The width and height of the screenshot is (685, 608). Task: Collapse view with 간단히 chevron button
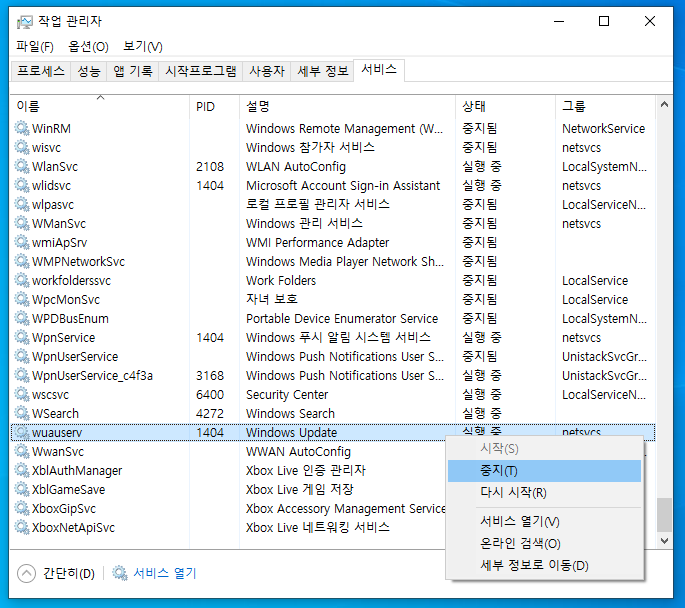[x=27, y=573]
